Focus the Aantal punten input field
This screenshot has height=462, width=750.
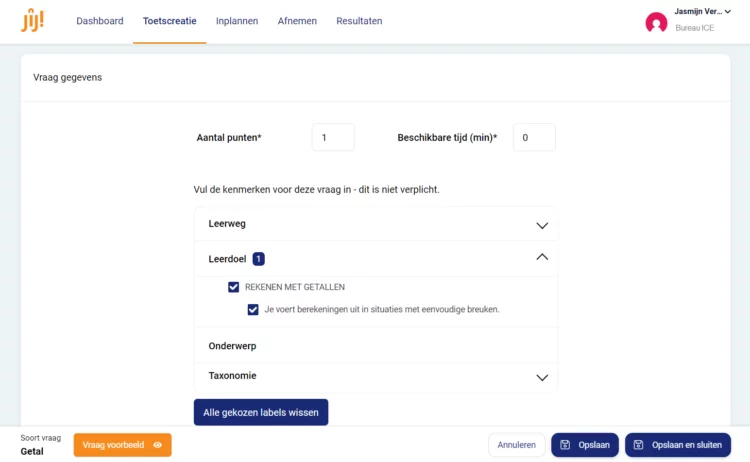tap(333, 137)
